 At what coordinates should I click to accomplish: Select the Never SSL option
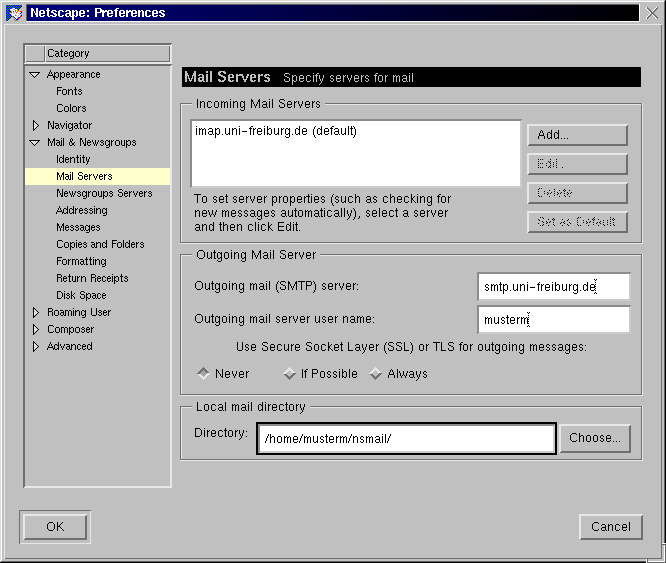pos(223,374)
